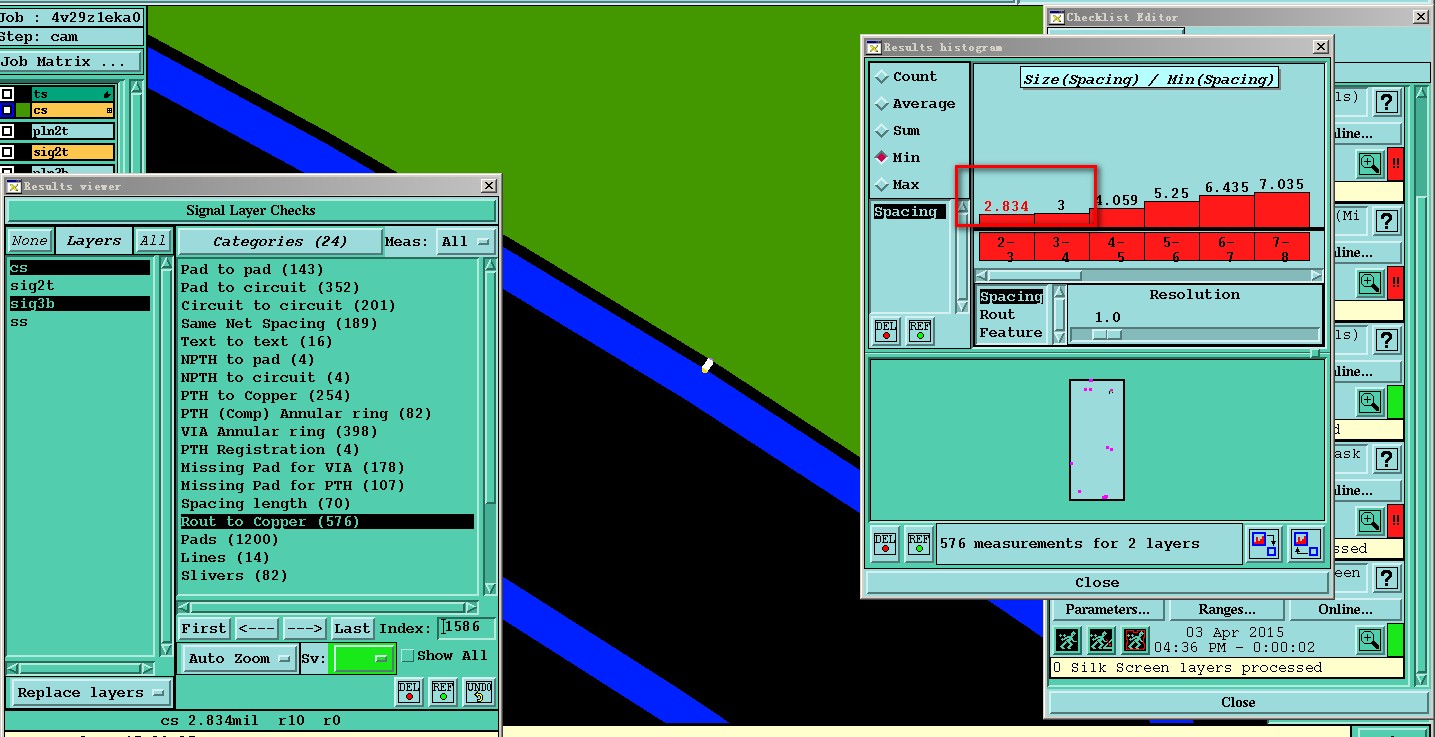The height and width of the screenshot is (737, 1435).
Task: Click the small grid marker on cs layer
Action: [x=109, y=111]
